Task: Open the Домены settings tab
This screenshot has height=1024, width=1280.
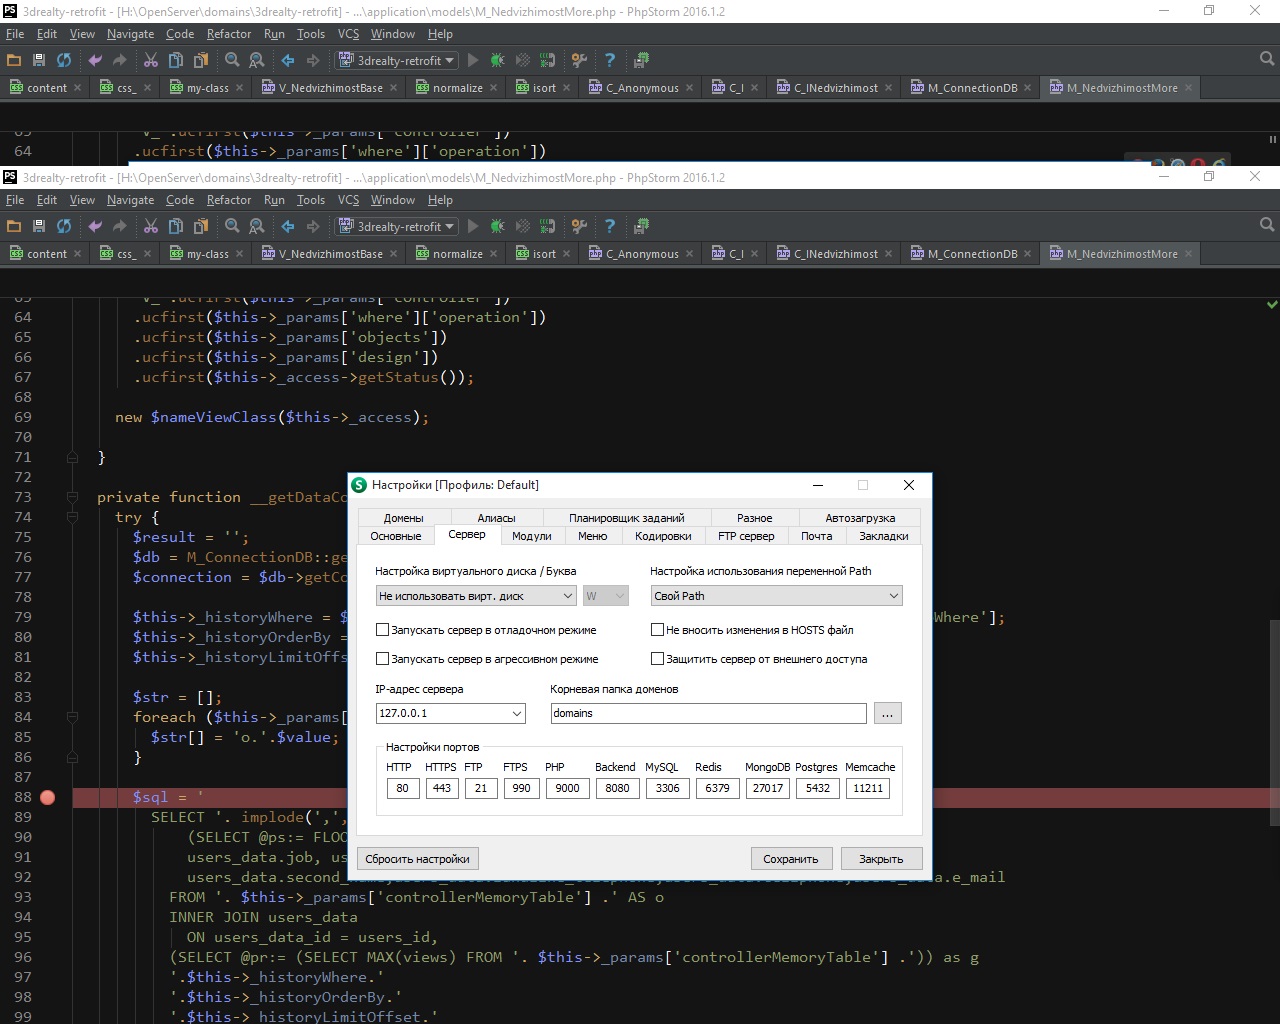Action: (403, 518)
